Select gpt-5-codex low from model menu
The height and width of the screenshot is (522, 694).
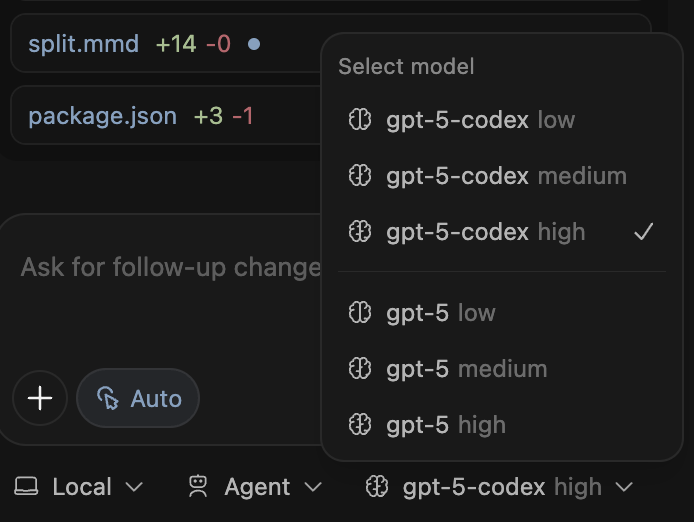point(480,120)
